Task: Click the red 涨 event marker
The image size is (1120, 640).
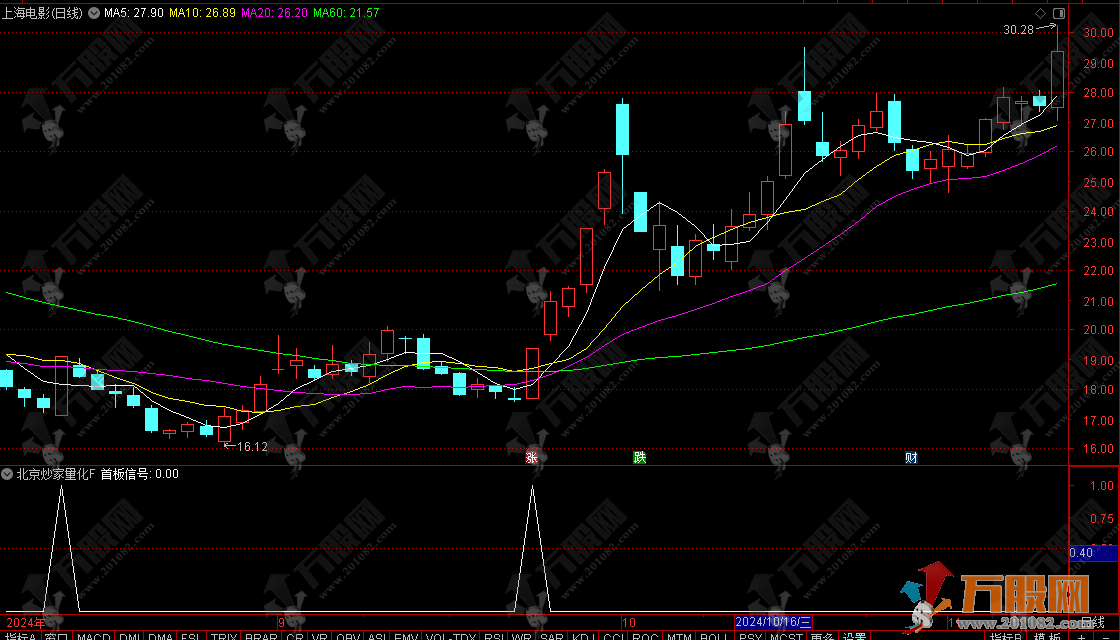Action: pos(531,458)
